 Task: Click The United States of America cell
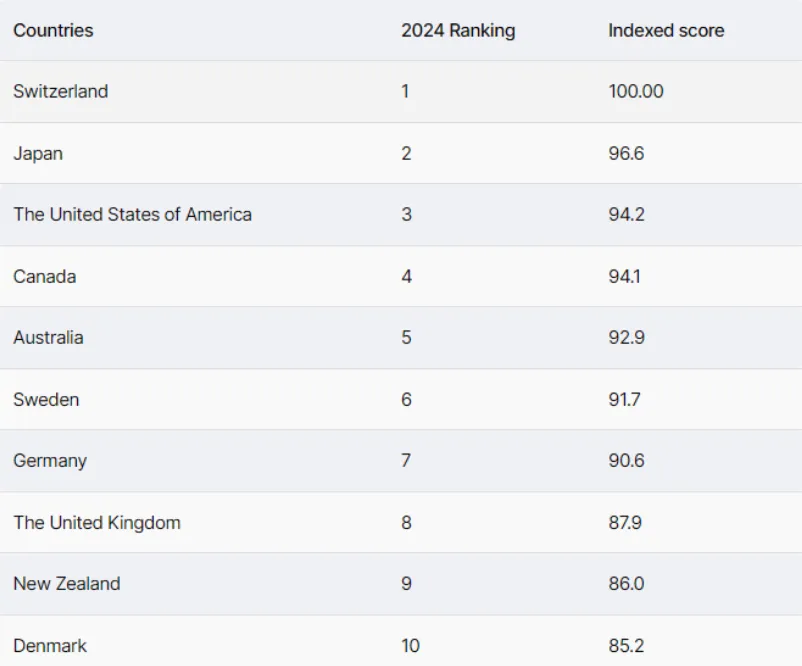132,214
